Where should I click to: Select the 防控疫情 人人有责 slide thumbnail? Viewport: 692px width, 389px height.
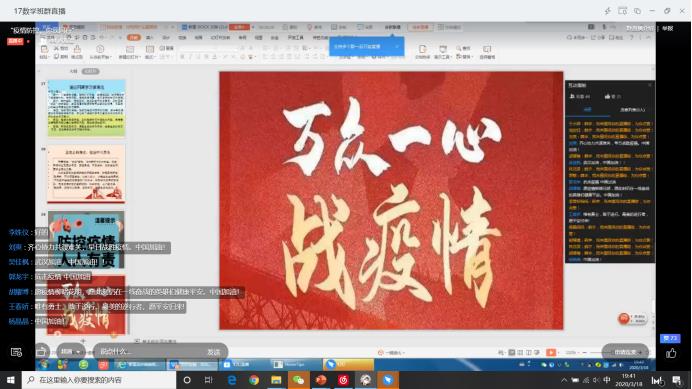pyautogui.click(x=86, y=239)
